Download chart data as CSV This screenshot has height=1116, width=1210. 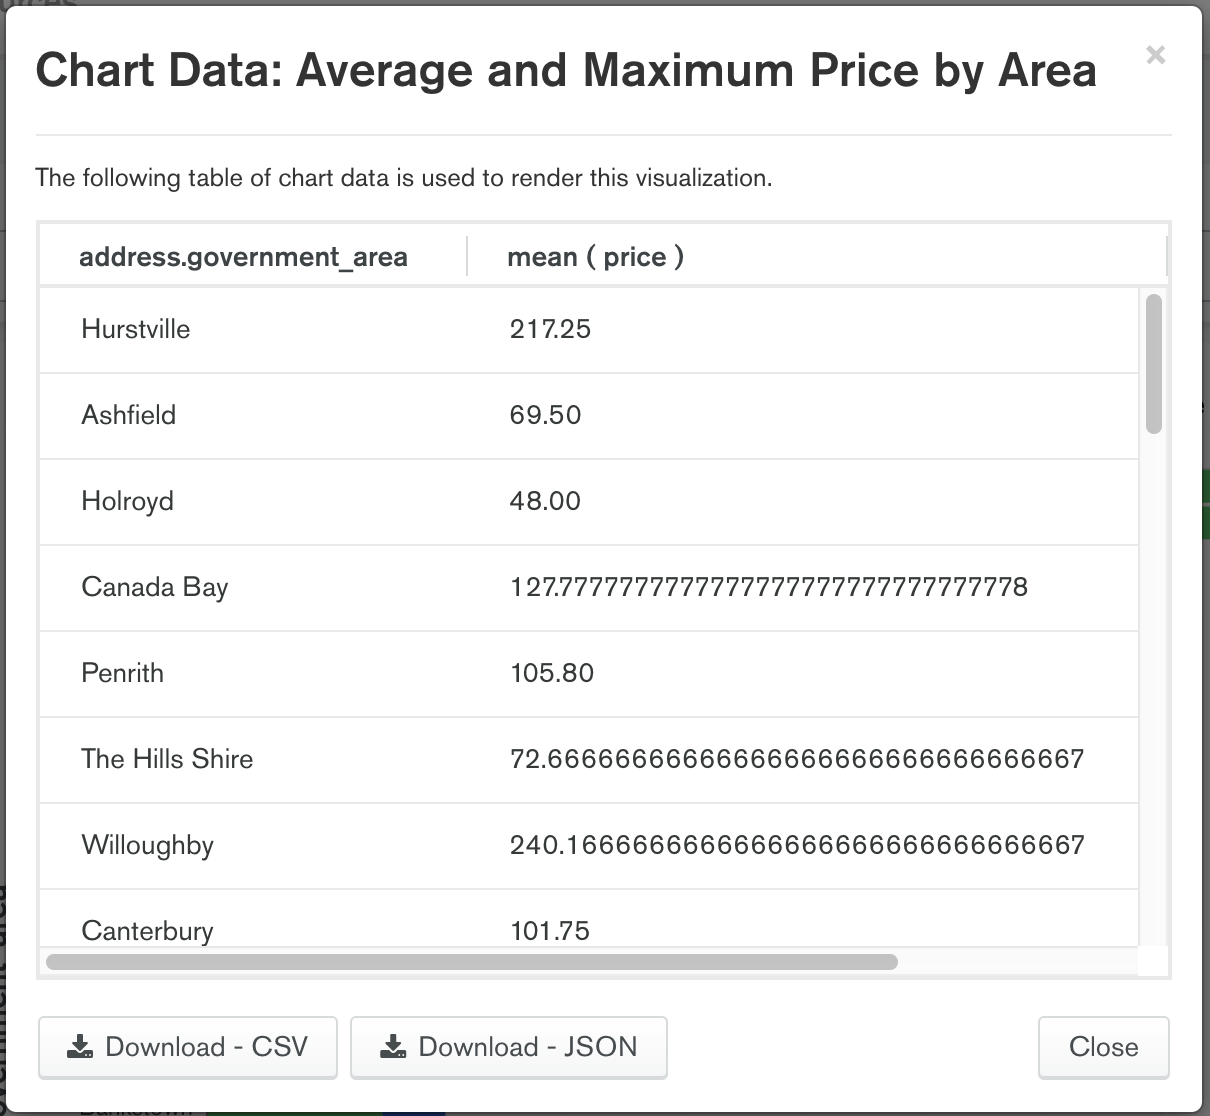[x=188, y=1047]
